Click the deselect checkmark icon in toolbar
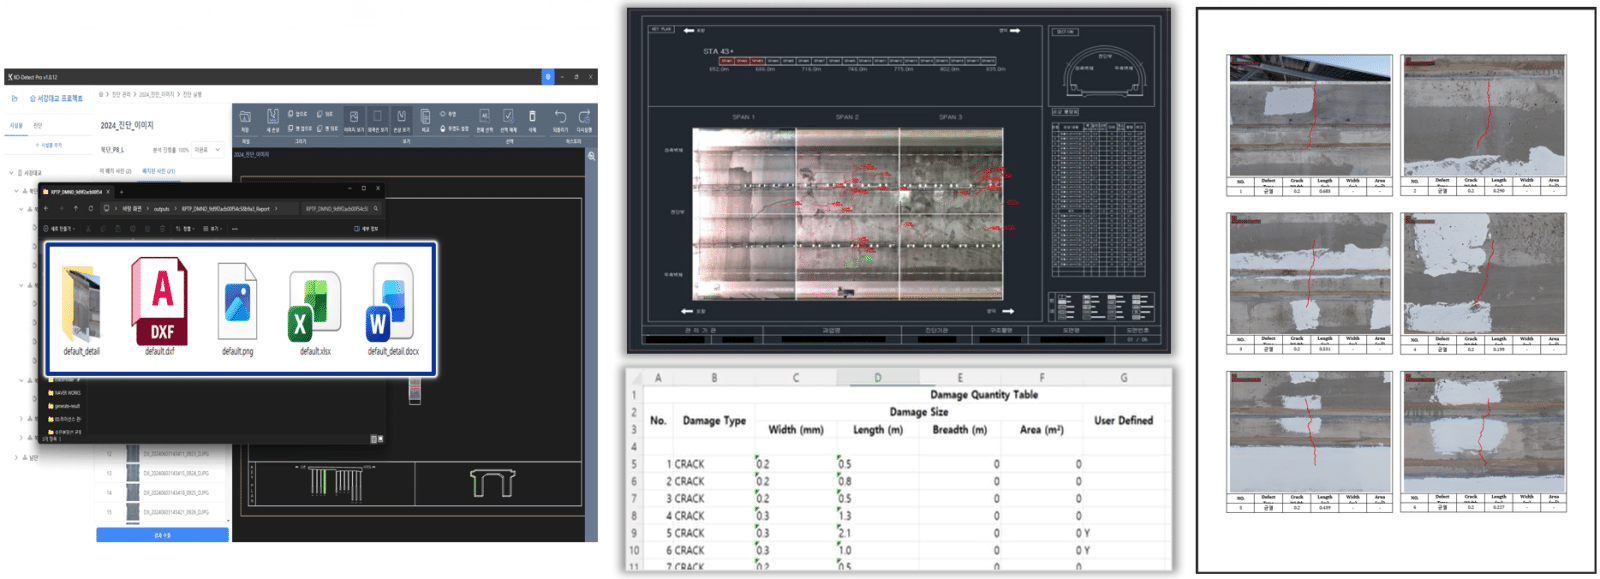The height and width of the screenshot is (579, 1600). (x=508, y=117)
